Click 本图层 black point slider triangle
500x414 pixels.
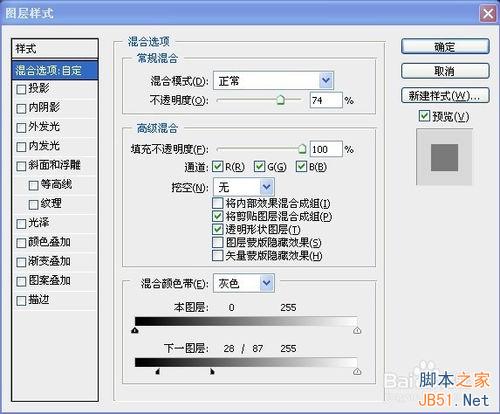135,330
